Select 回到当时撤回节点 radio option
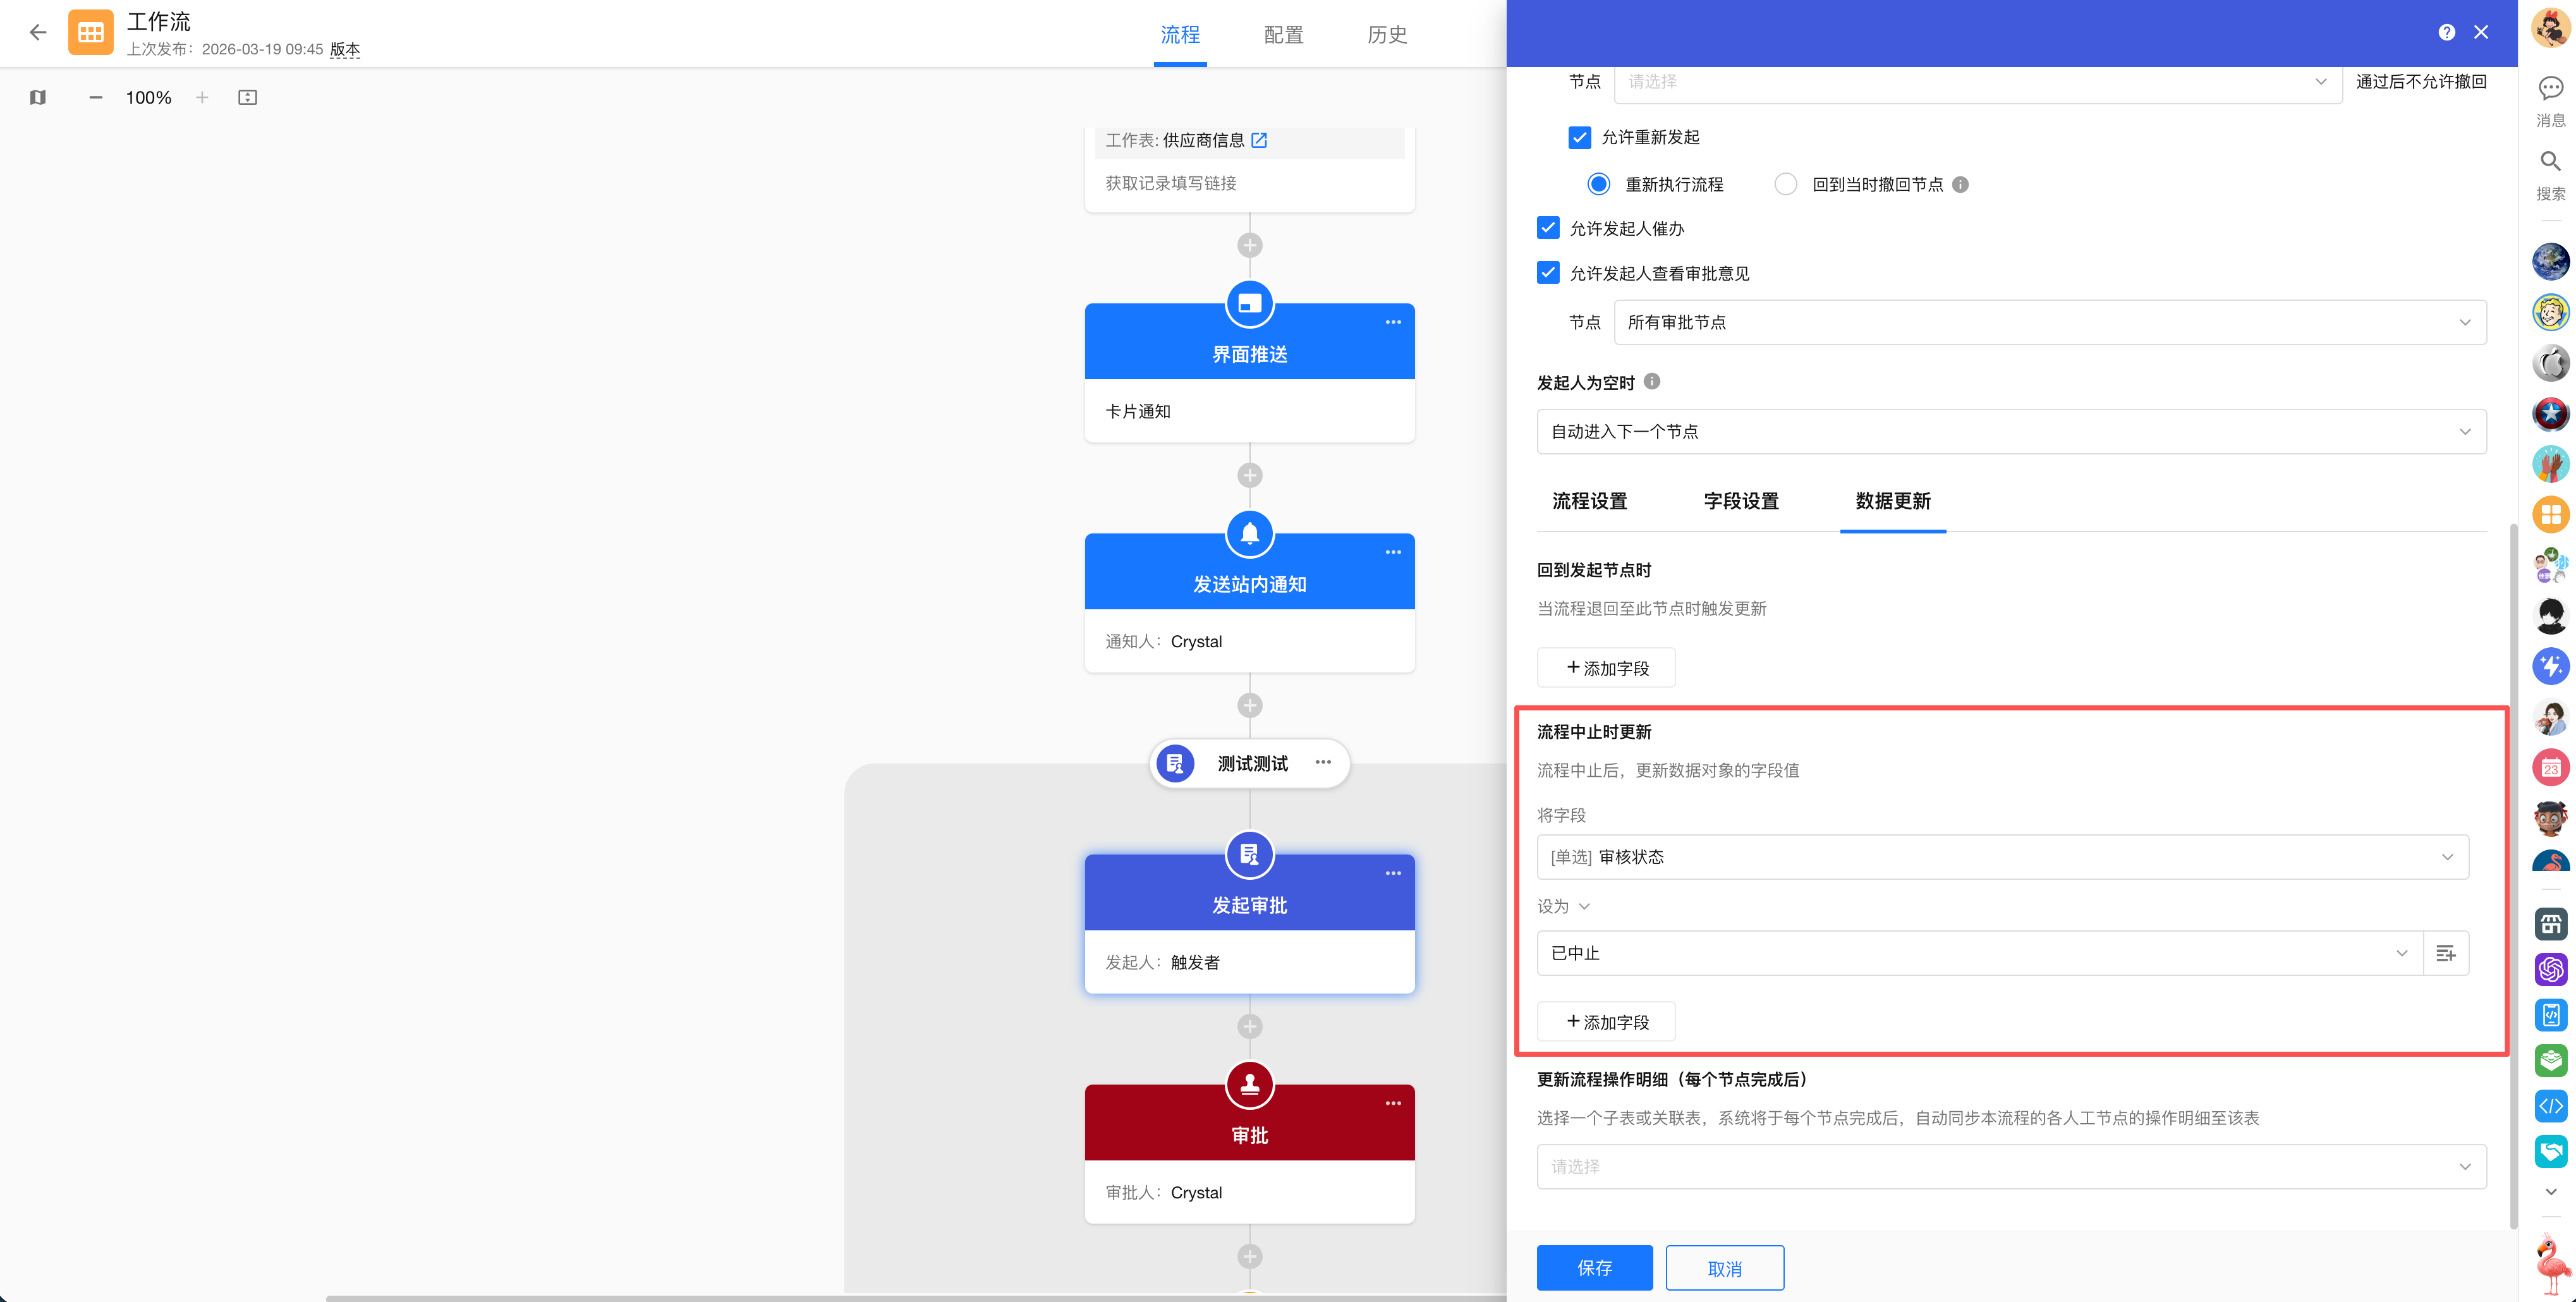 1785,184
